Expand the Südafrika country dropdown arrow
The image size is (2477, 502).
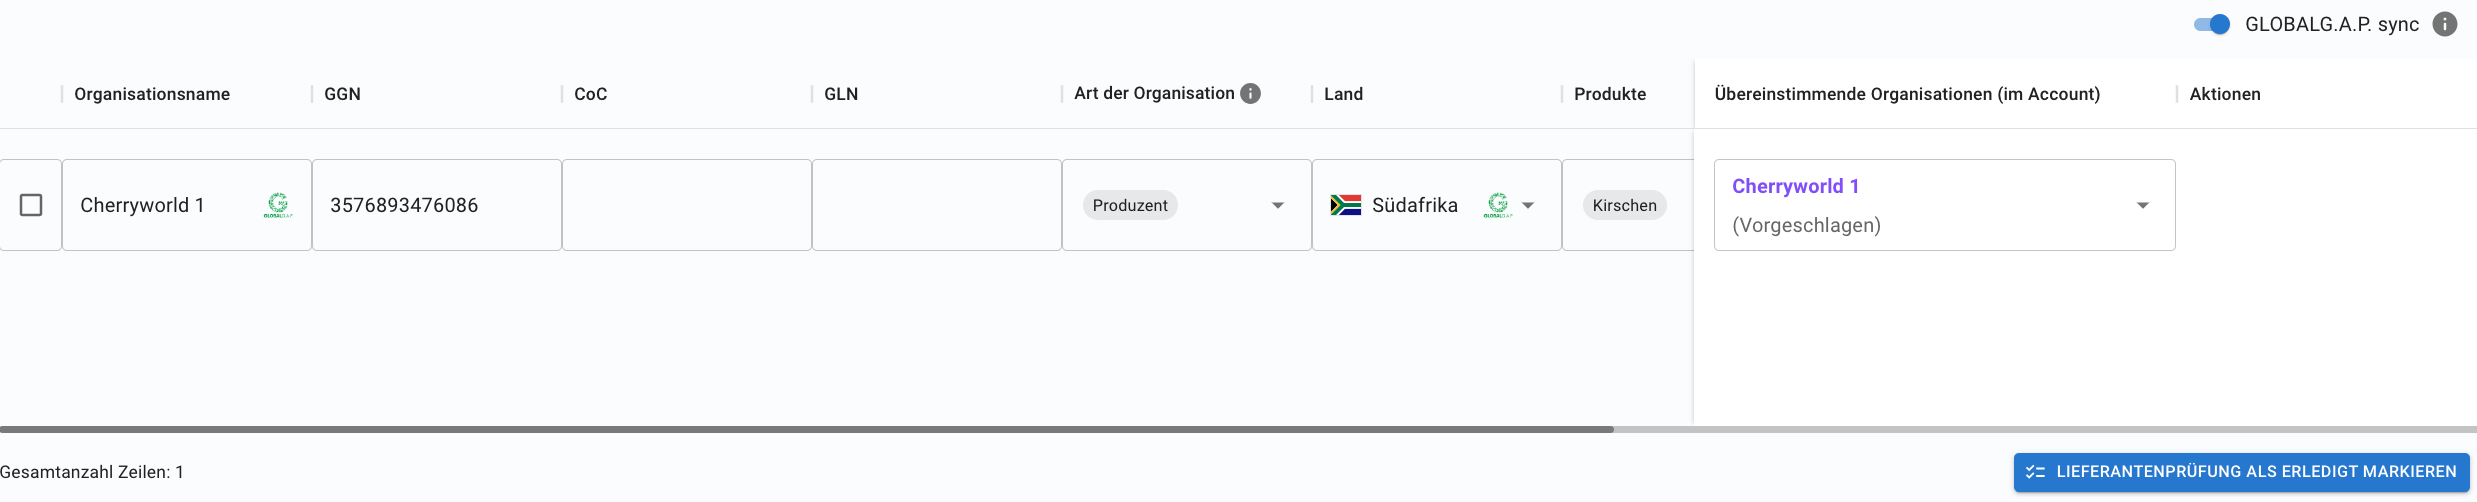(1528, 206)
